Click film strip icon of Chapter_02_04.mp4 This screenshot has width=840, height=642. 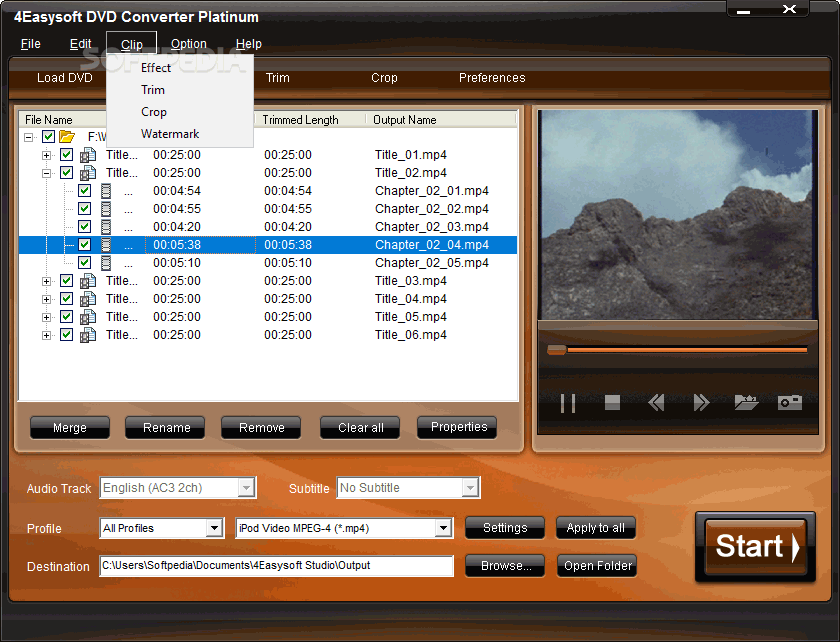(106, 245)
